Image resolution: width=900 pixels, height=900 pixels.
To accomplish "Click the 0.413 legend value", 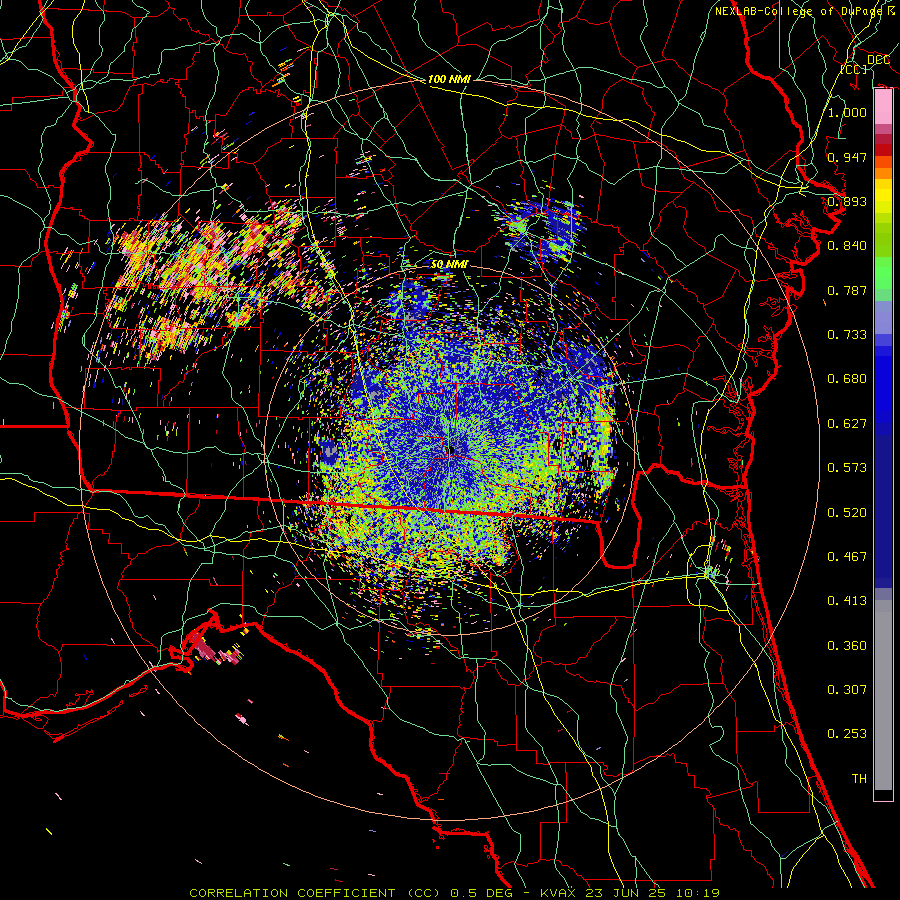I will [847, 601].
